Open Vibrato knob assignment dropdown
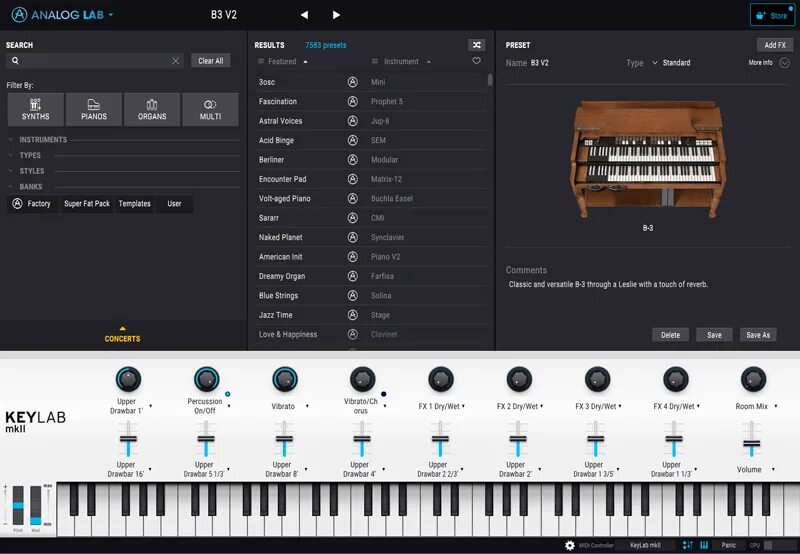 coord(307,406)
